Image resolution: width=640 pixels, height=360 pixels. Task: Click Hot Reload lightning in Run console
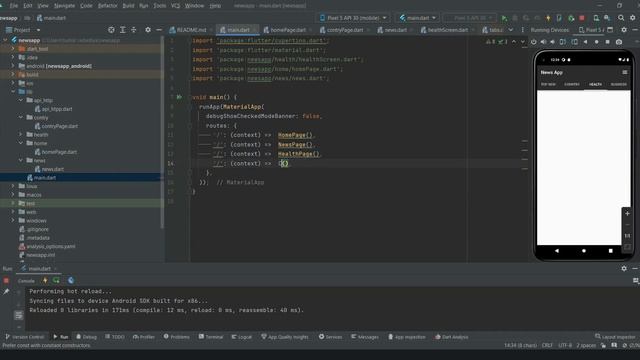(45, 280)
